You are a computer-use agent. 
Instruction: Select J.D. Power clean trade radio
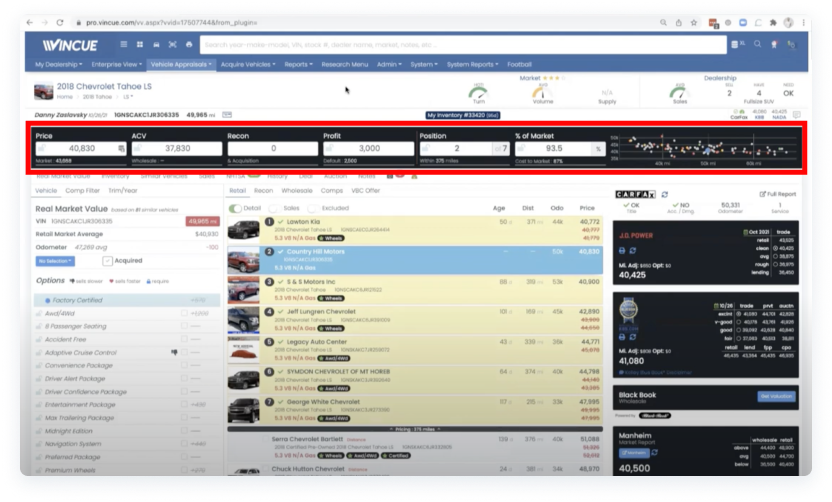click(x=775, y=248)
